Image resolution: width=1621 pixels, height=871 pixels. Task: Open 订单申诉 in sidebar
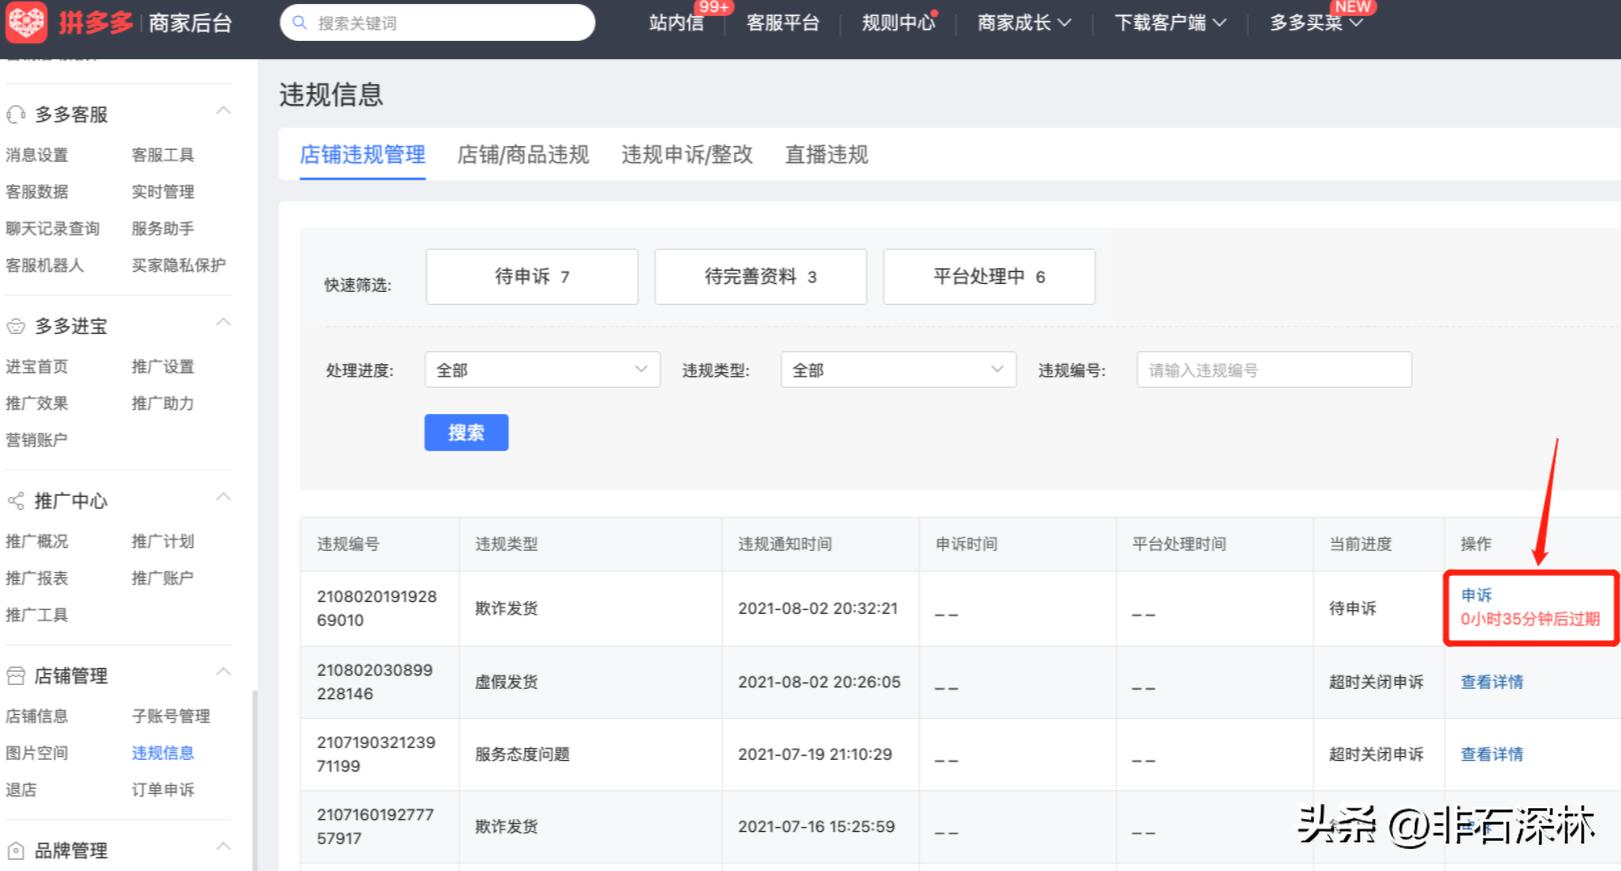[163, 790]
